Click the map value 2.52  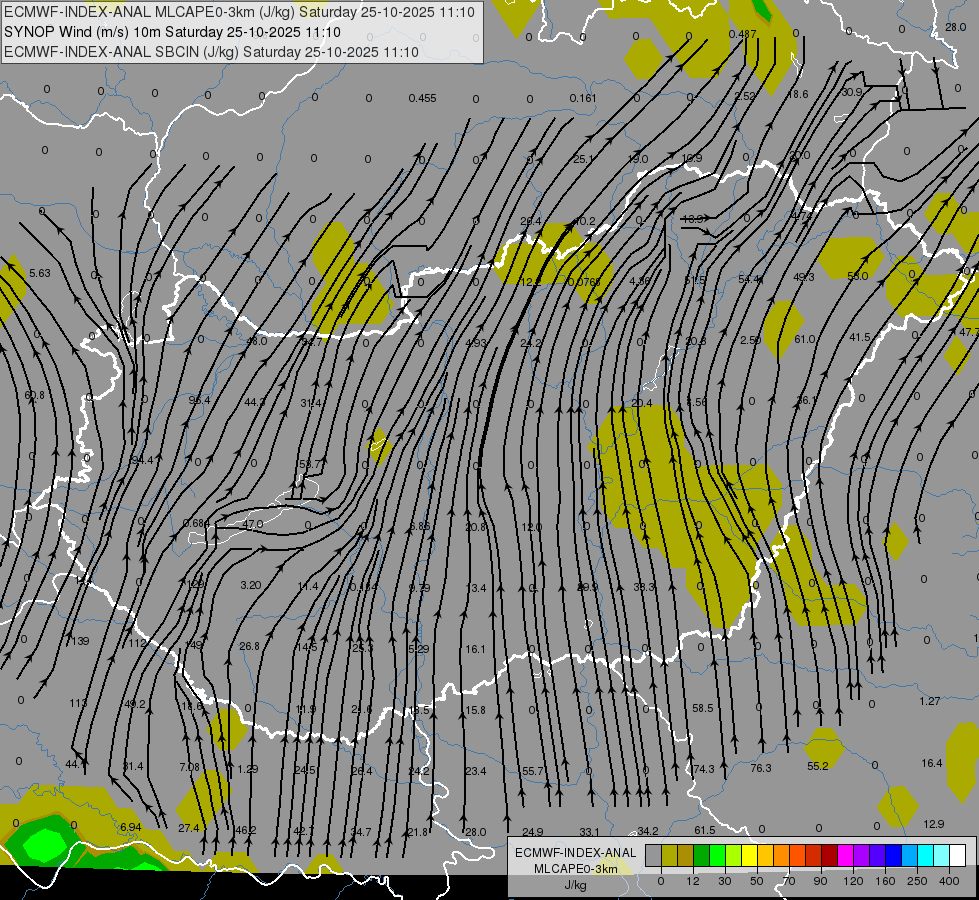click(x=745, y=96)
